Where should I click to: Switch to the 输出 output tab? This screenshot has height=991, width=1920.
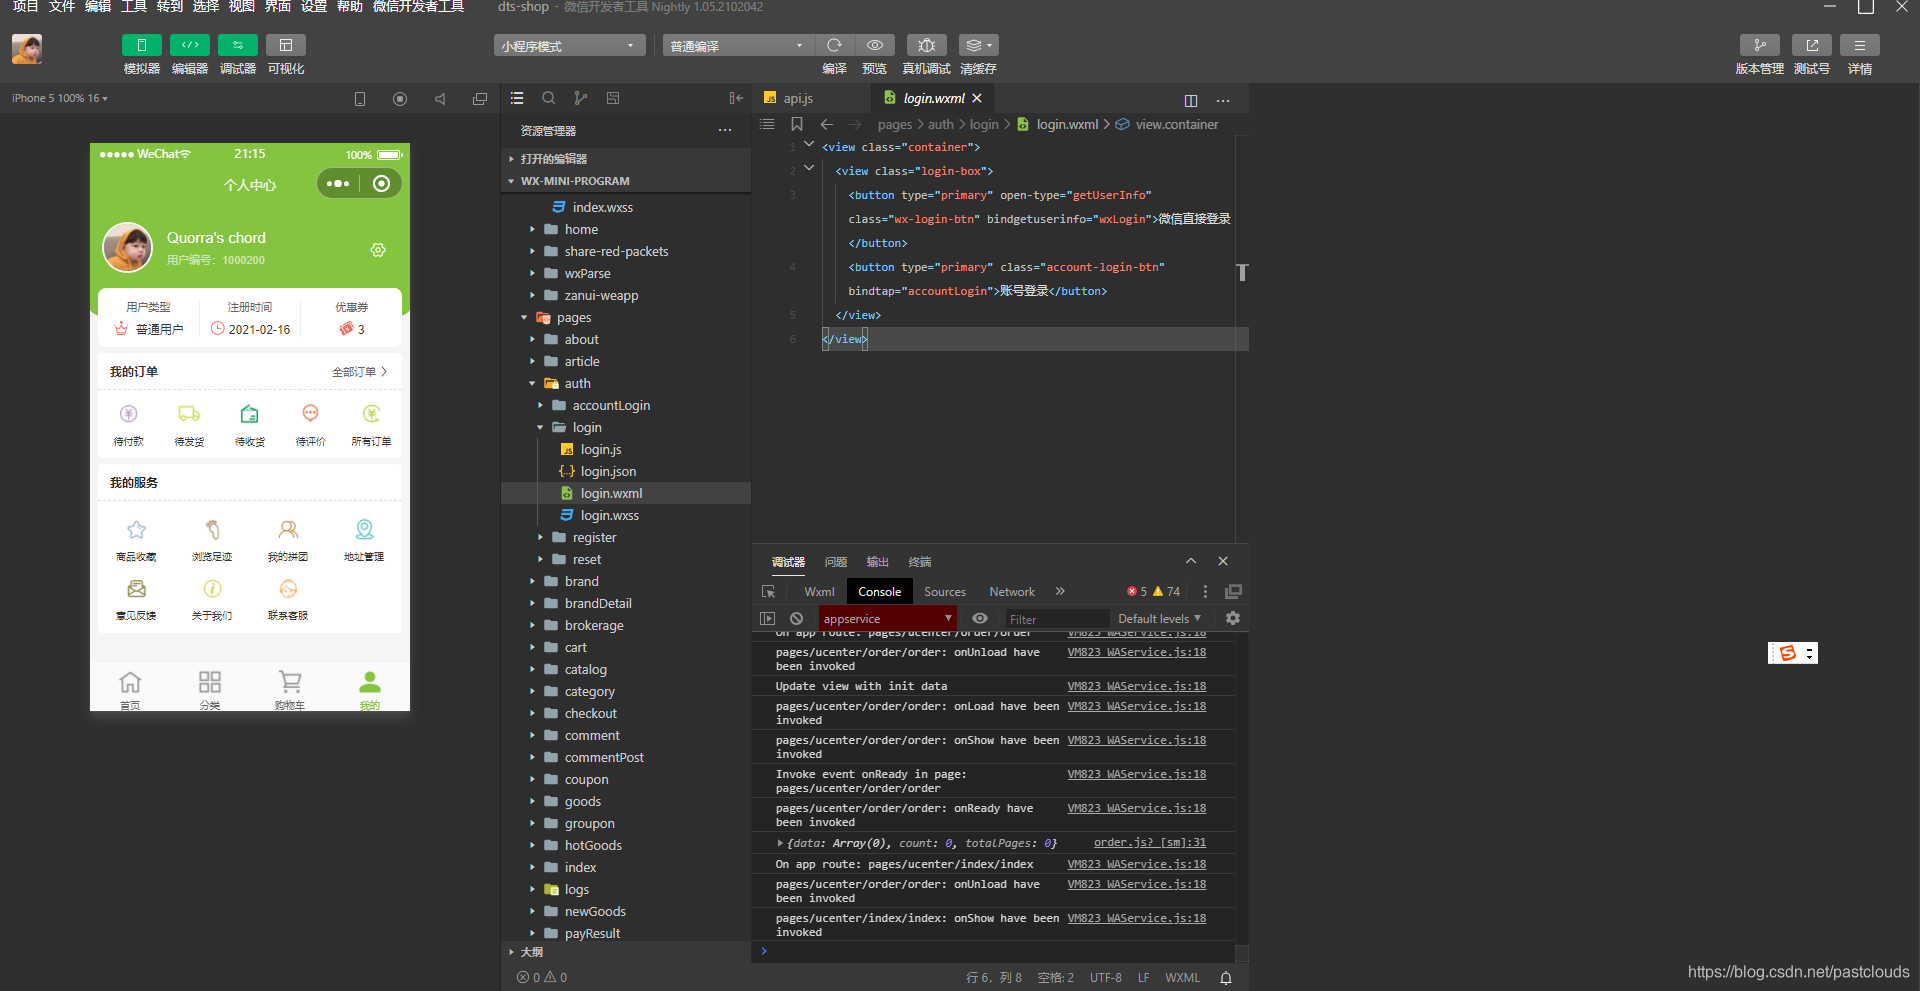(x=878, y=562)
